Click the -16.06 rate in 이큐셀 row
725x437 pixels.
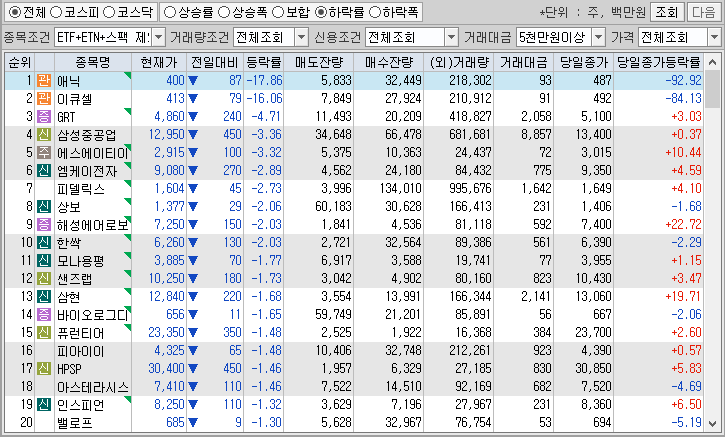(x=264, y=98)
